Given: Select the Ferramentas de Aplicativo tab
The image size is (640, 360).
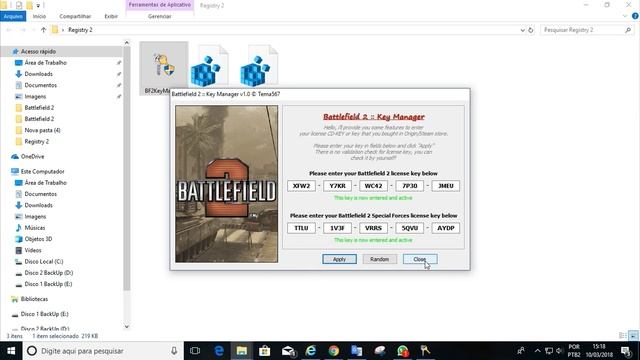Looking at the screenshot, I should [x=160, y=5].
